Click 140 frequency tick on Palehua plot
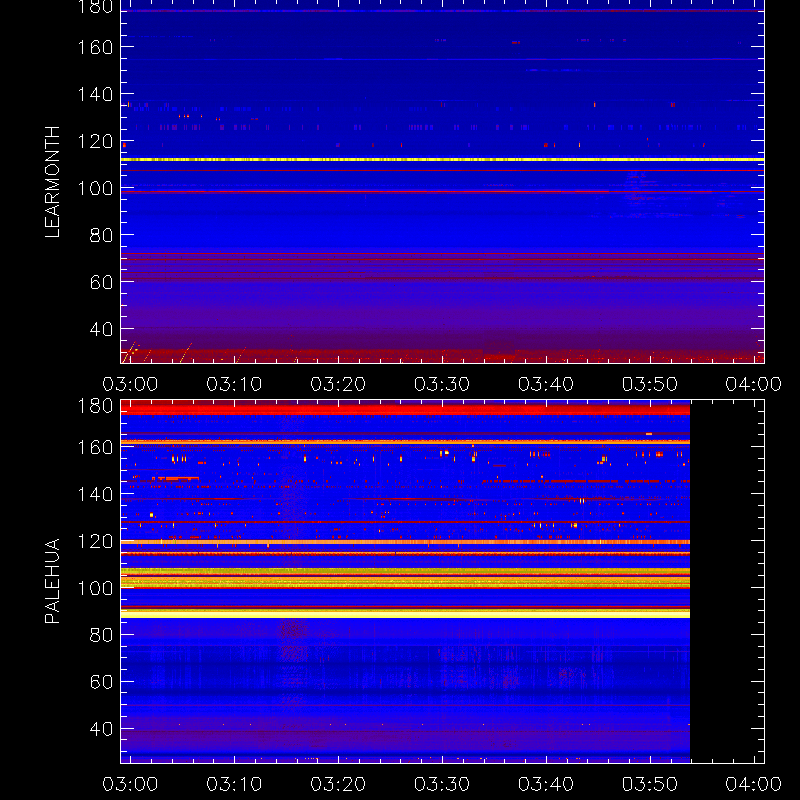 click(x=95, y=494)
